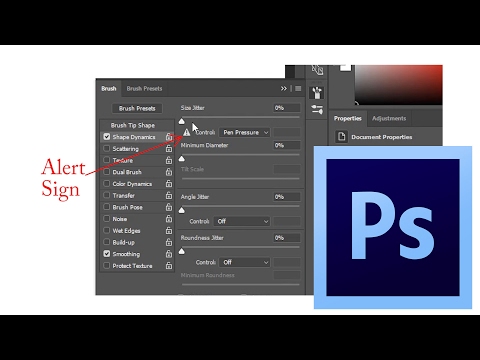Enable the Protect Texture checkbox
The image size is (480, 360).
(107, 265)
